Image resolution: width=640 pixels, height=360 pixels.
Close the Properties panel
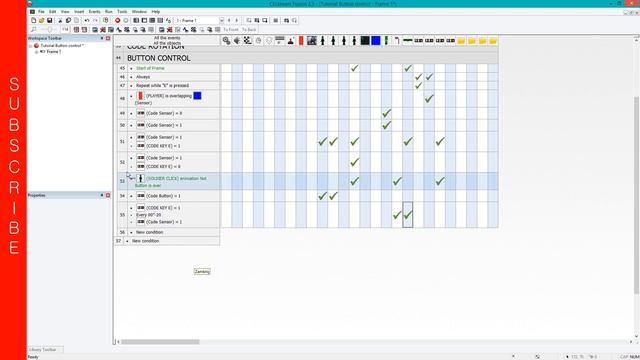pos(108,196)
